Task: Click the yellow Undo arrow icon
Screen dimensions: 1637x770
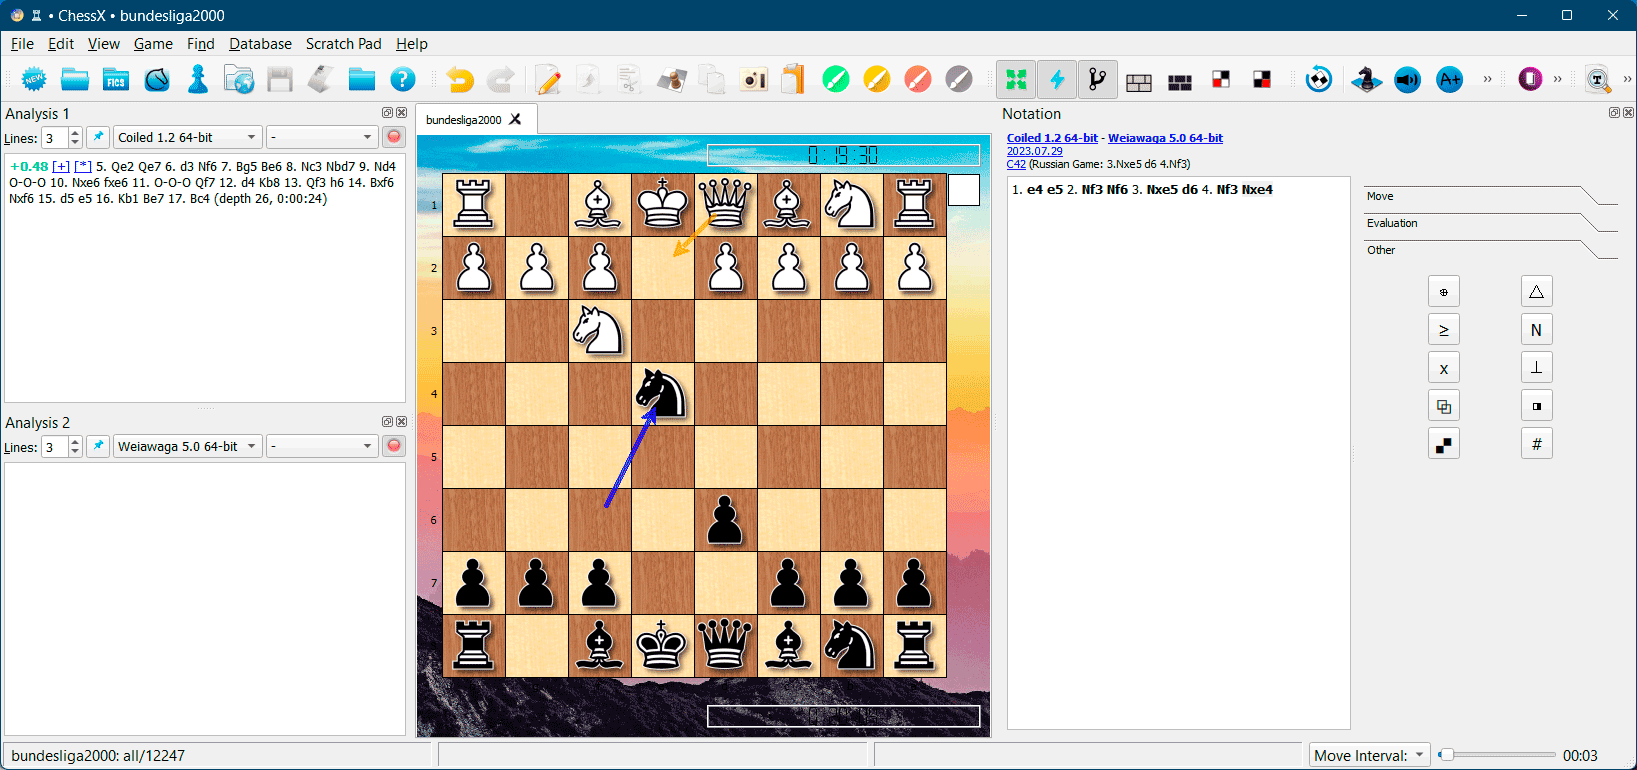Action: [460, 80]
